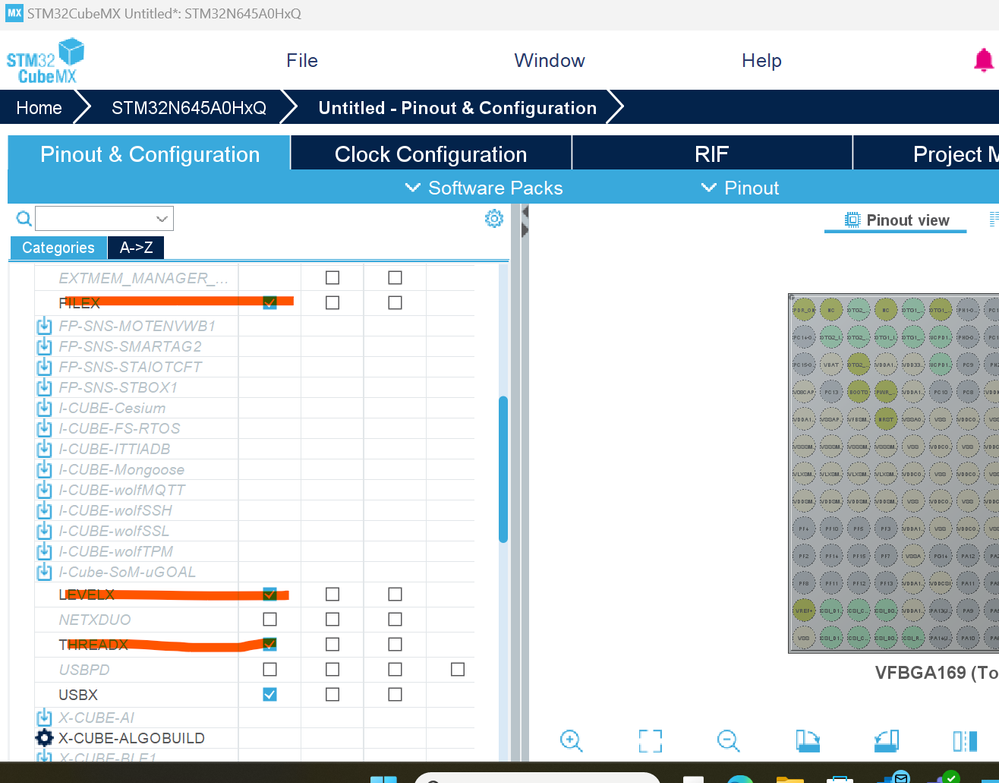This screenshot has height=783, width=999.
Task: Uncheck the ticked USBX checkbox
Action: (270, 694)
